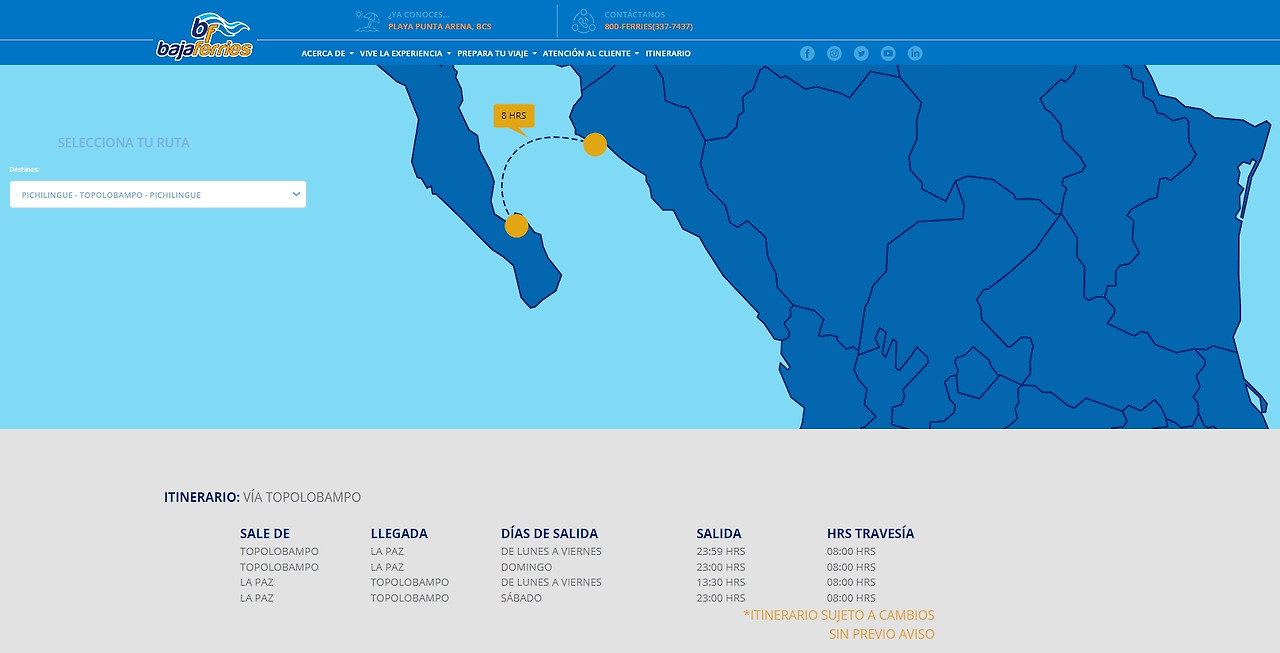
Task: Click the ¿Ya conoces... label
Action: pos(419,15)
